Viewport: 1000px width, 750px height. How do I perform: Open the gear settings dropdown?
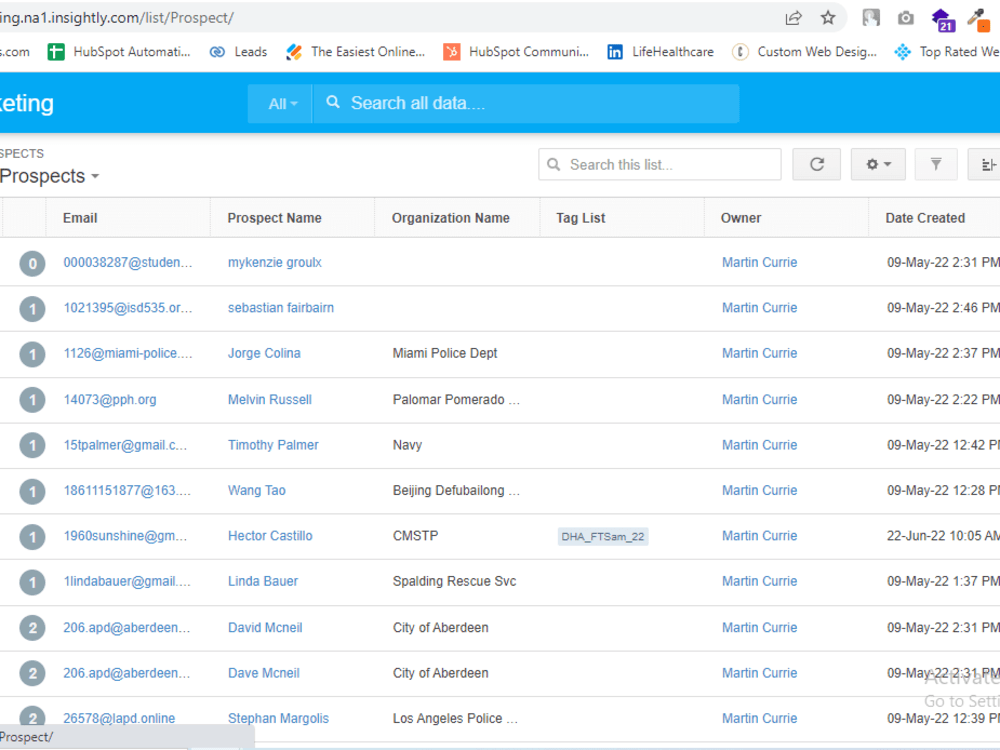click(x=878, y=165)
